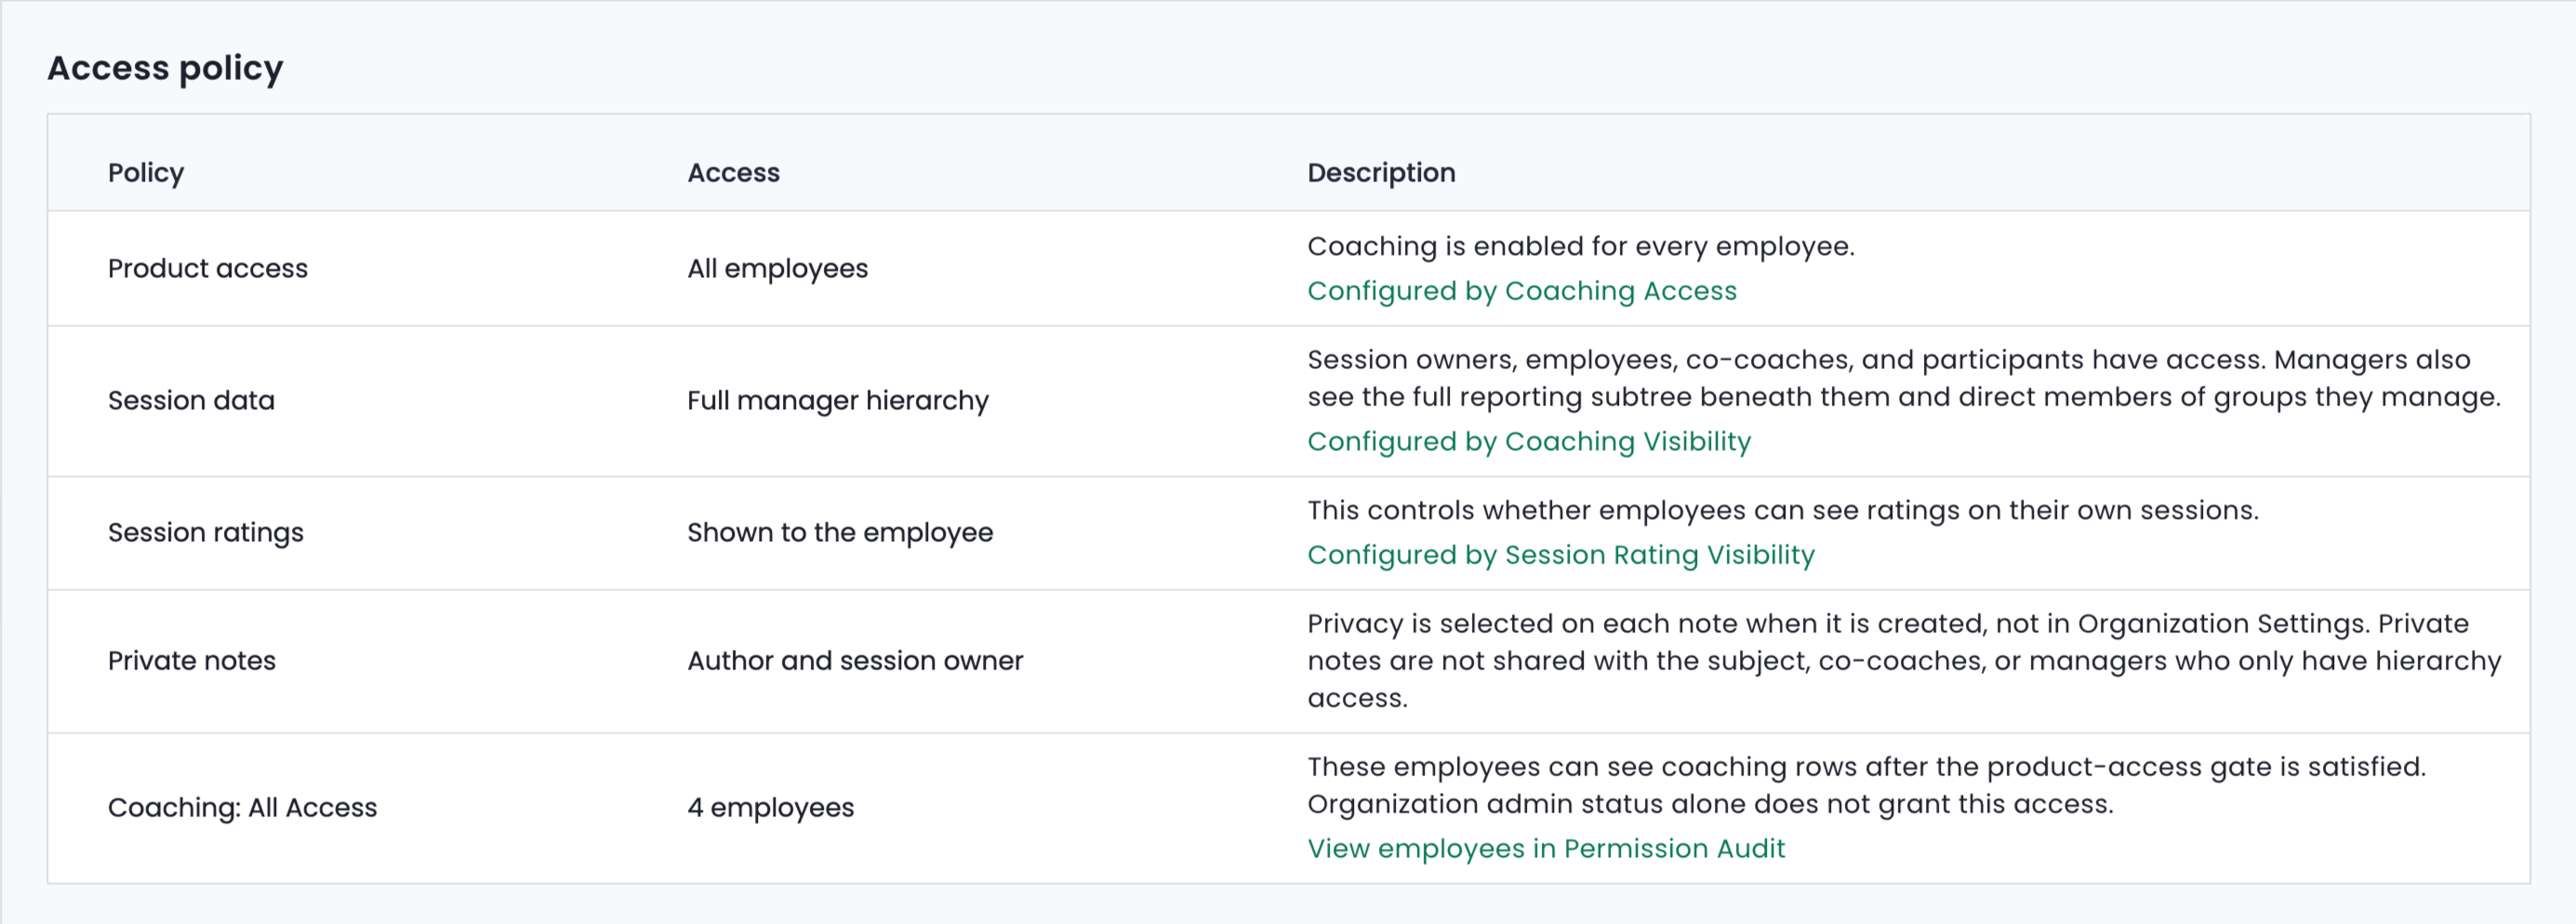Select the Product access policy row
The height and width of the screenshot is (924, 2576).
tap(1288, 268)
